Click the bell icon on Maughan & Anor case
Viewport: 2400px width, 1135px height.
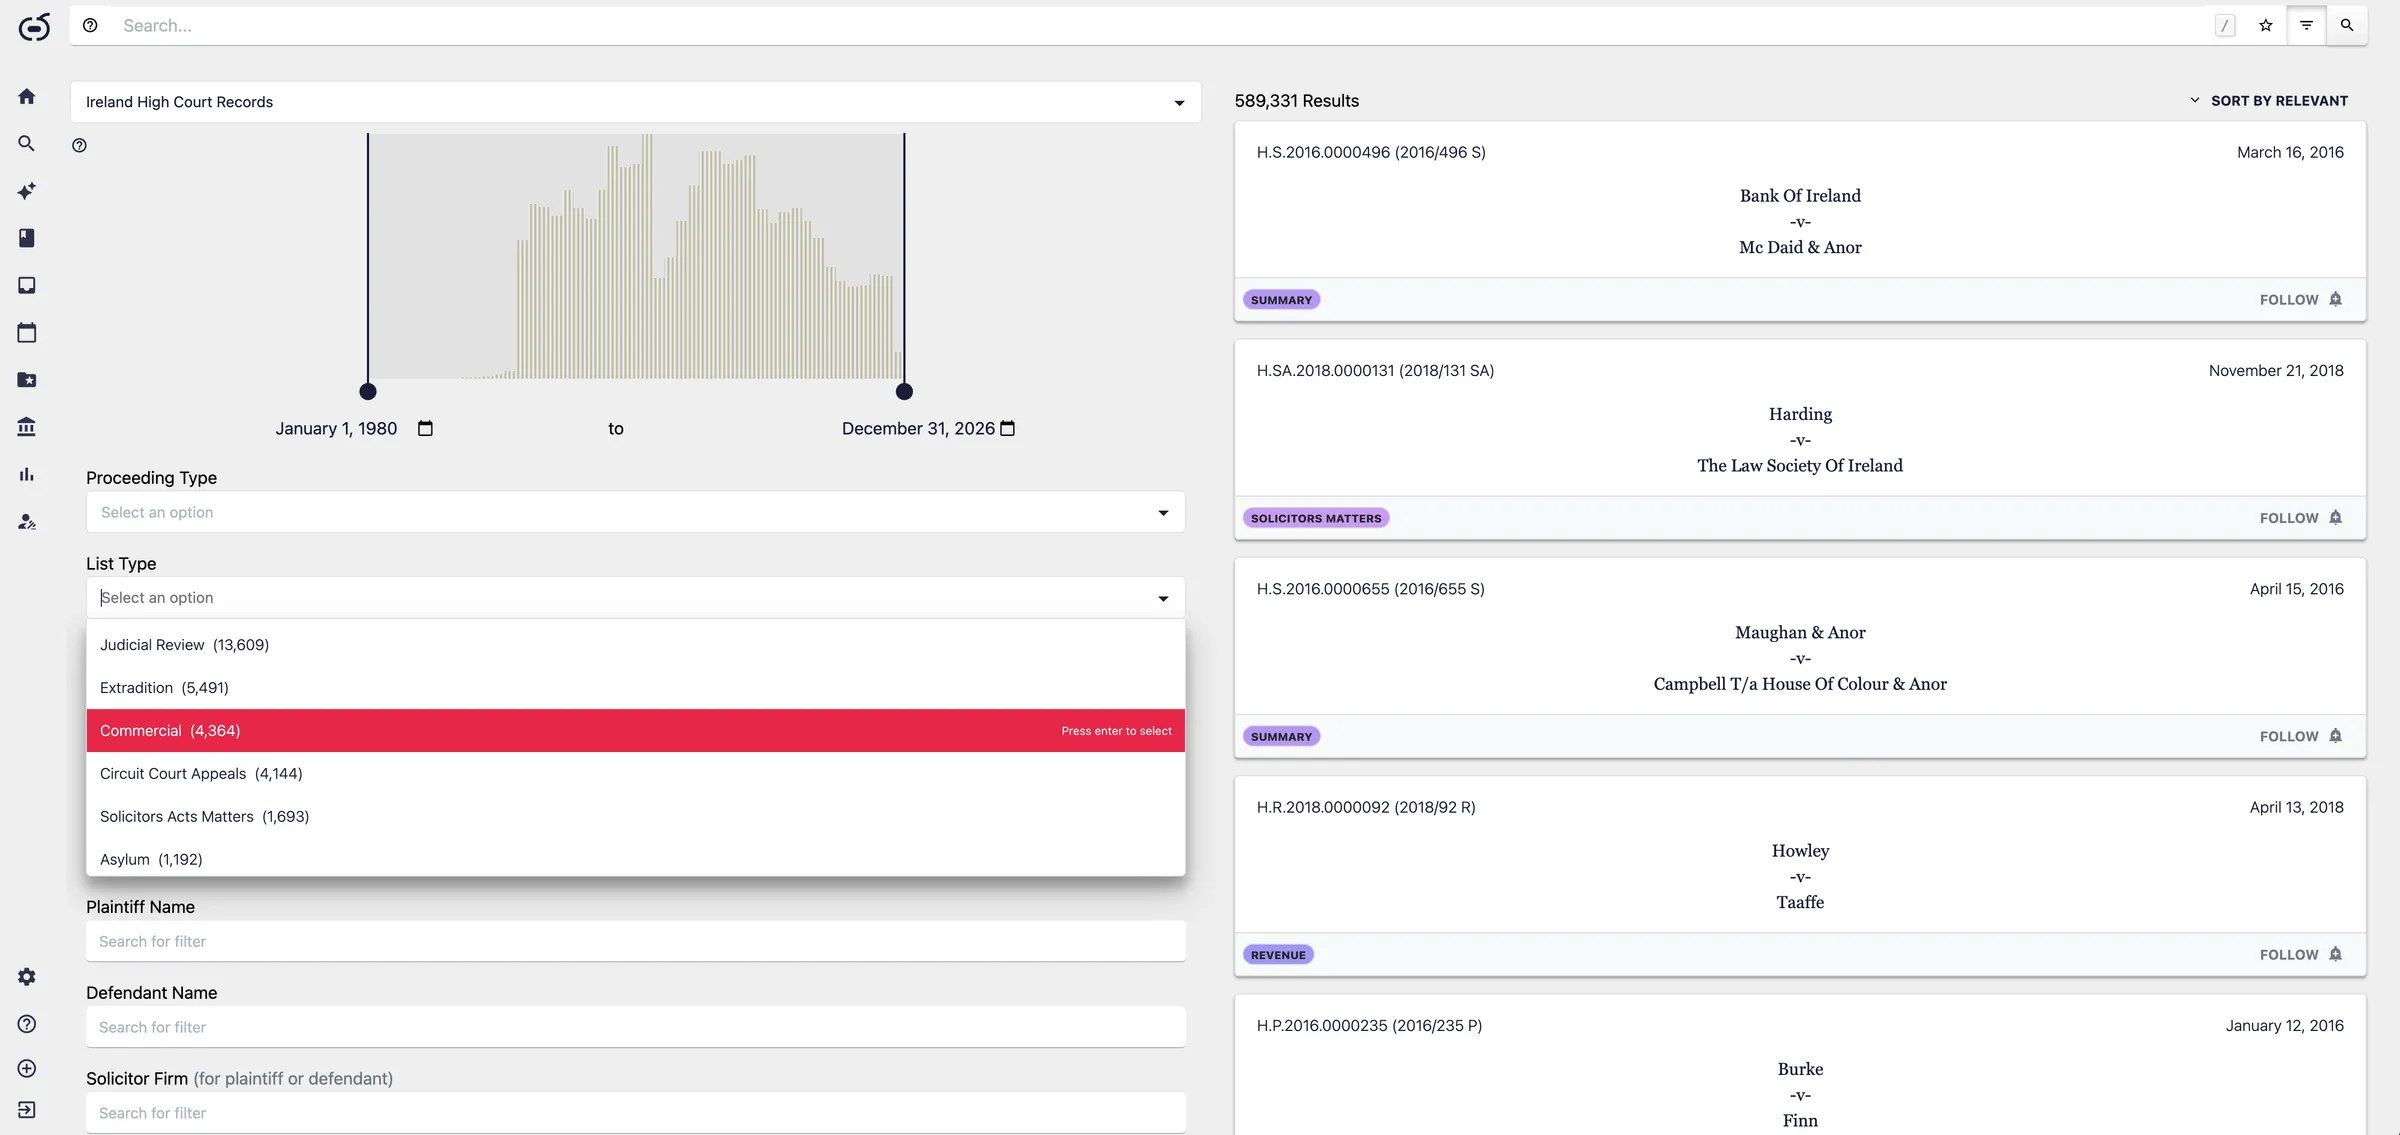click(2336, 736)
